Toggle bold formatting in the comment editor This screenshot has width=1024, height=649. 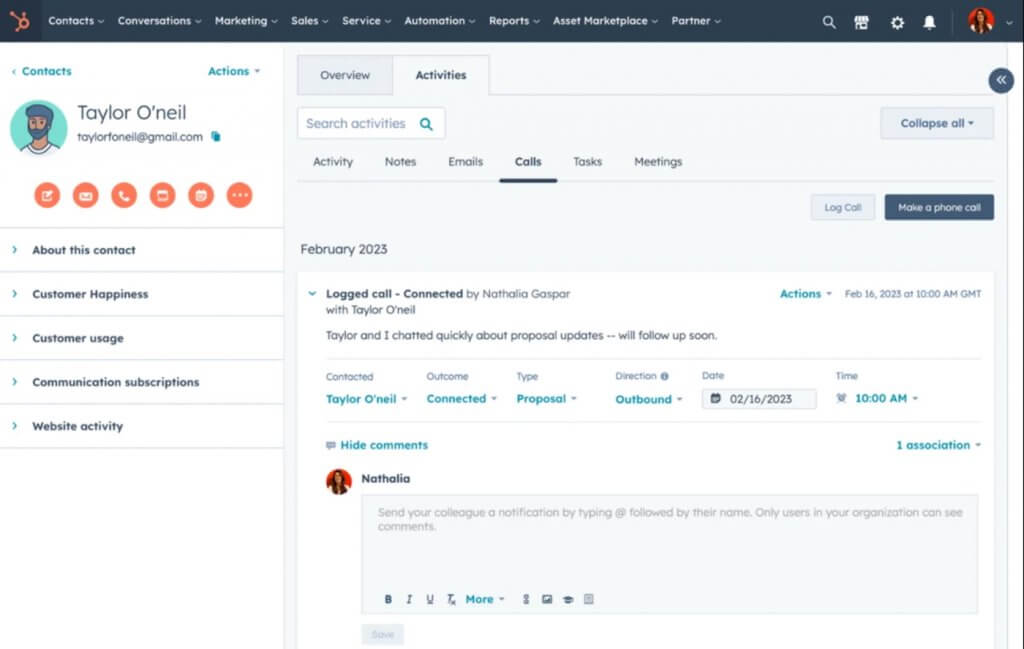click(x=388, y=599)
